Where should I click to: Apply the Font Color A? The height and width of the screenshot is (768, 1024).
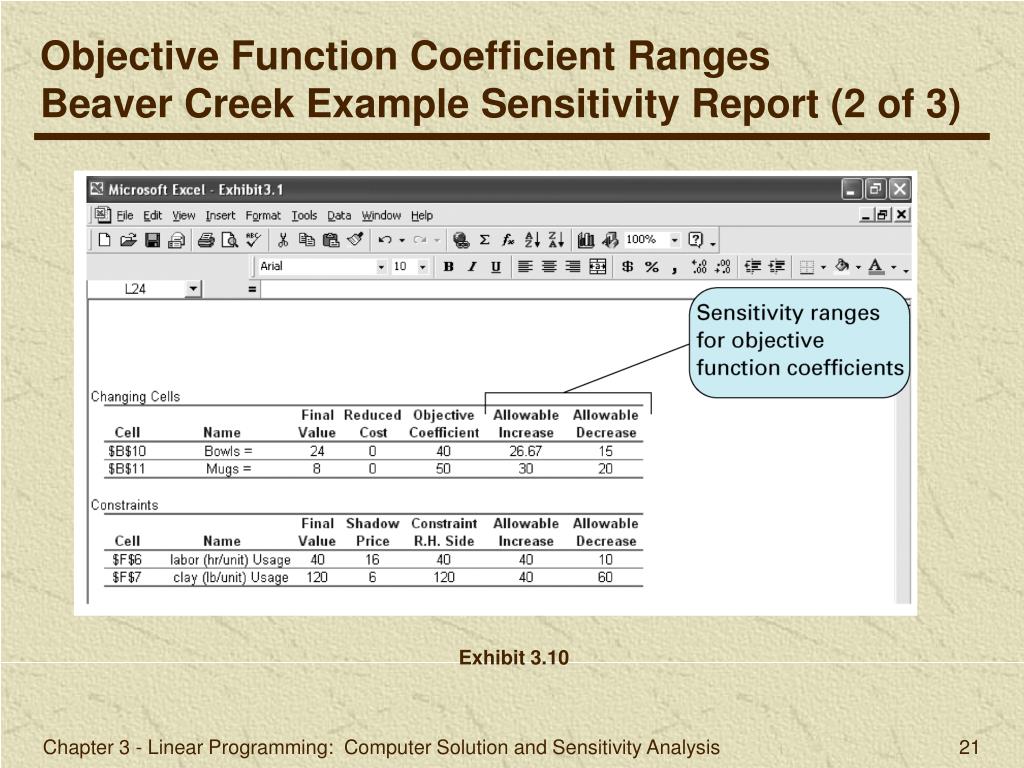click(x=876, y=266)
